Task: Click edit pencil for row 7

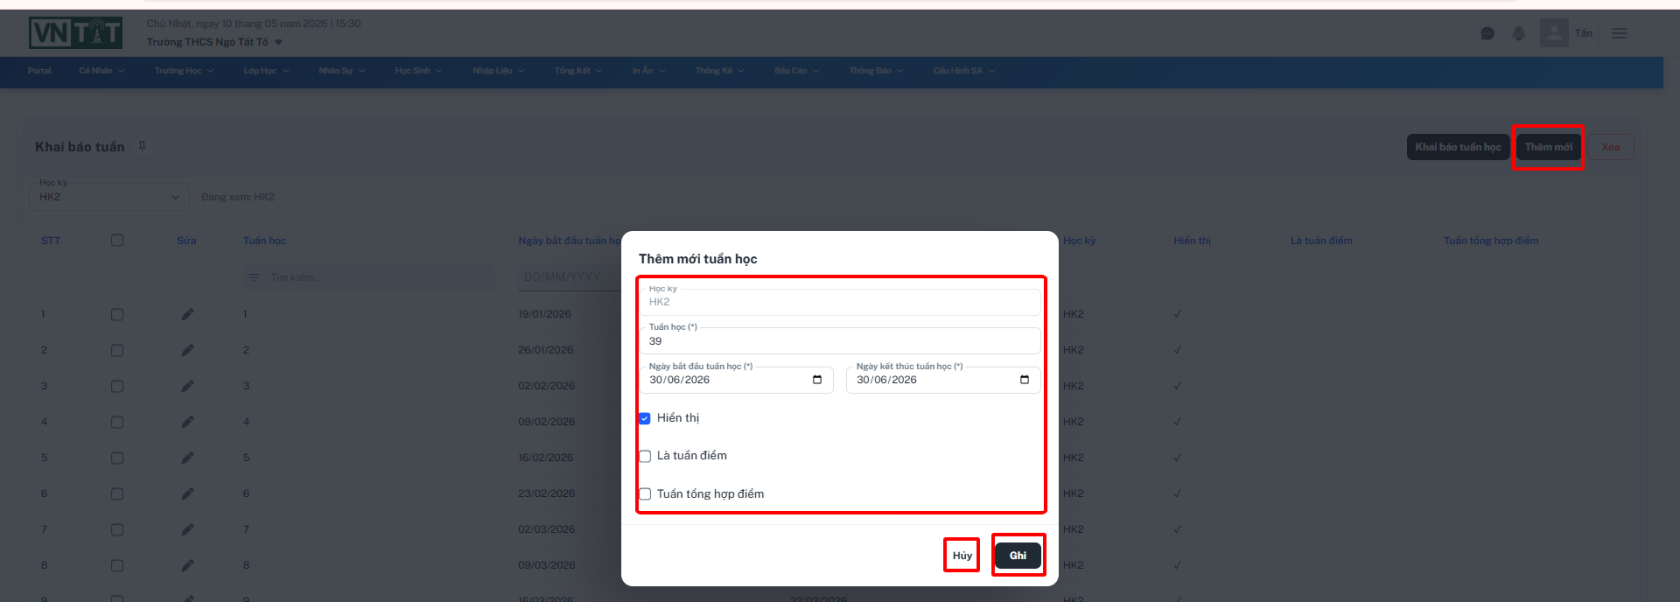Action: (187, 529)
